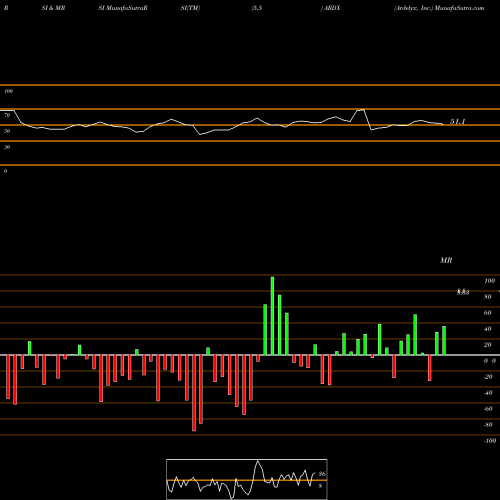
Task: Click the rightmost green MR histogram bar
Action: pyautogui.click(x=444, y=340)
